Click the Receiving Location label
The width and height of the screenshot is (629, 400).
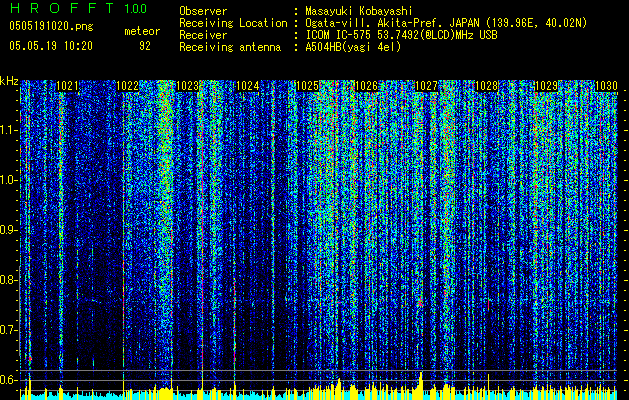click(x=233, y=23)
